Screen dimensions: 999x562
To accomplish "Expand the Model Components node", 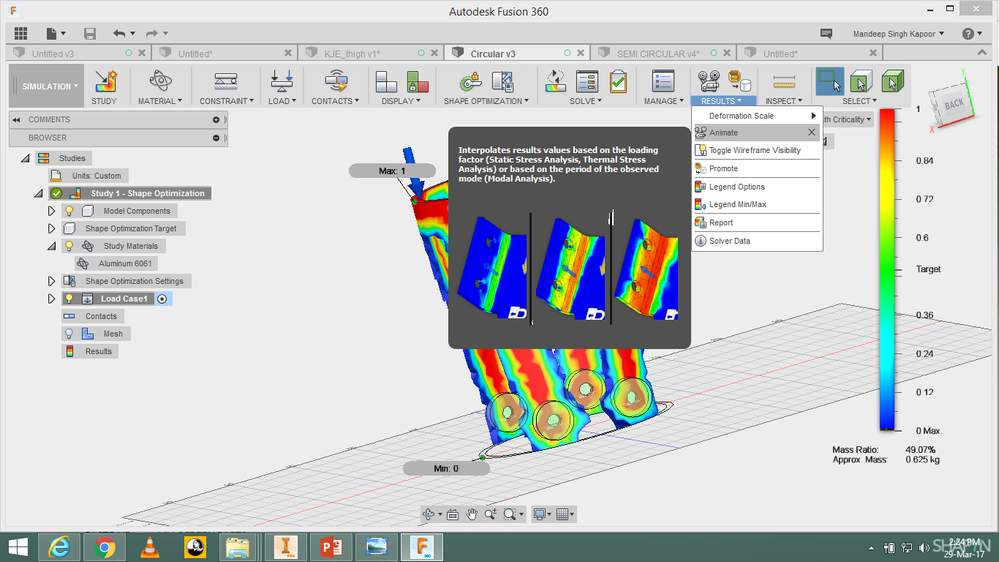I will 52,211.
